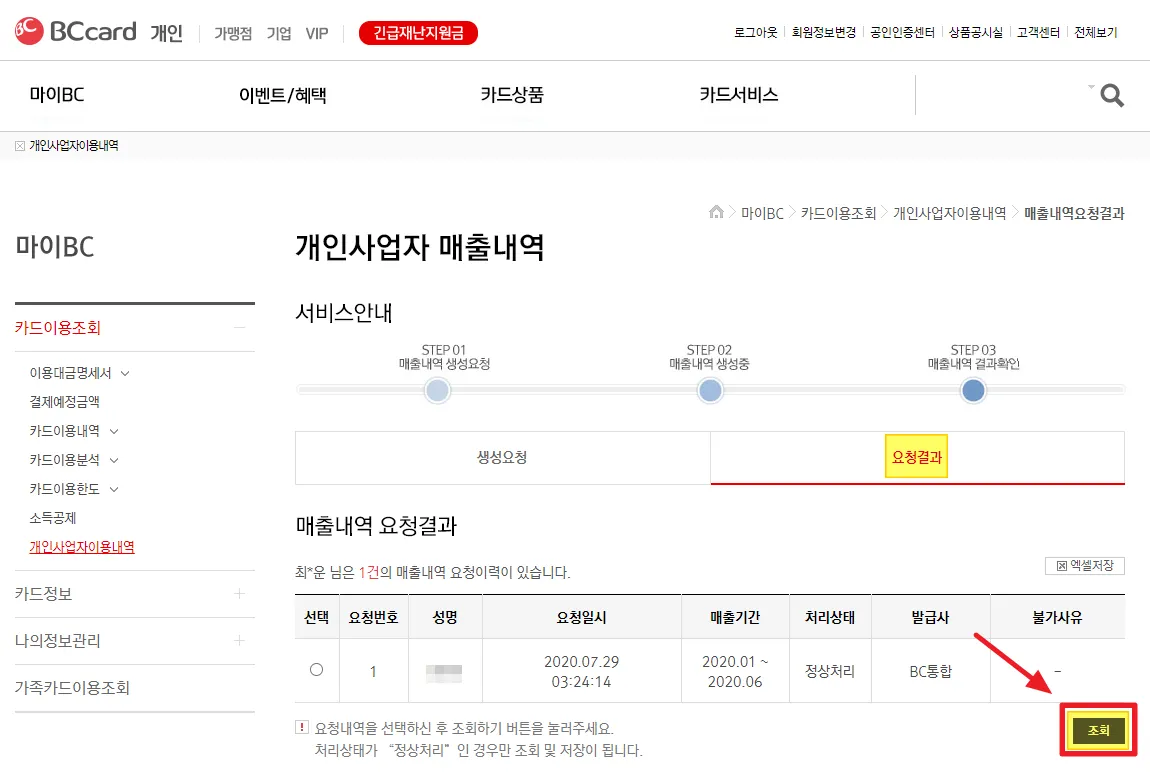The image size is (1150, 773).
Task: Click STEP 01 progress marker
Action: point(438,390)
